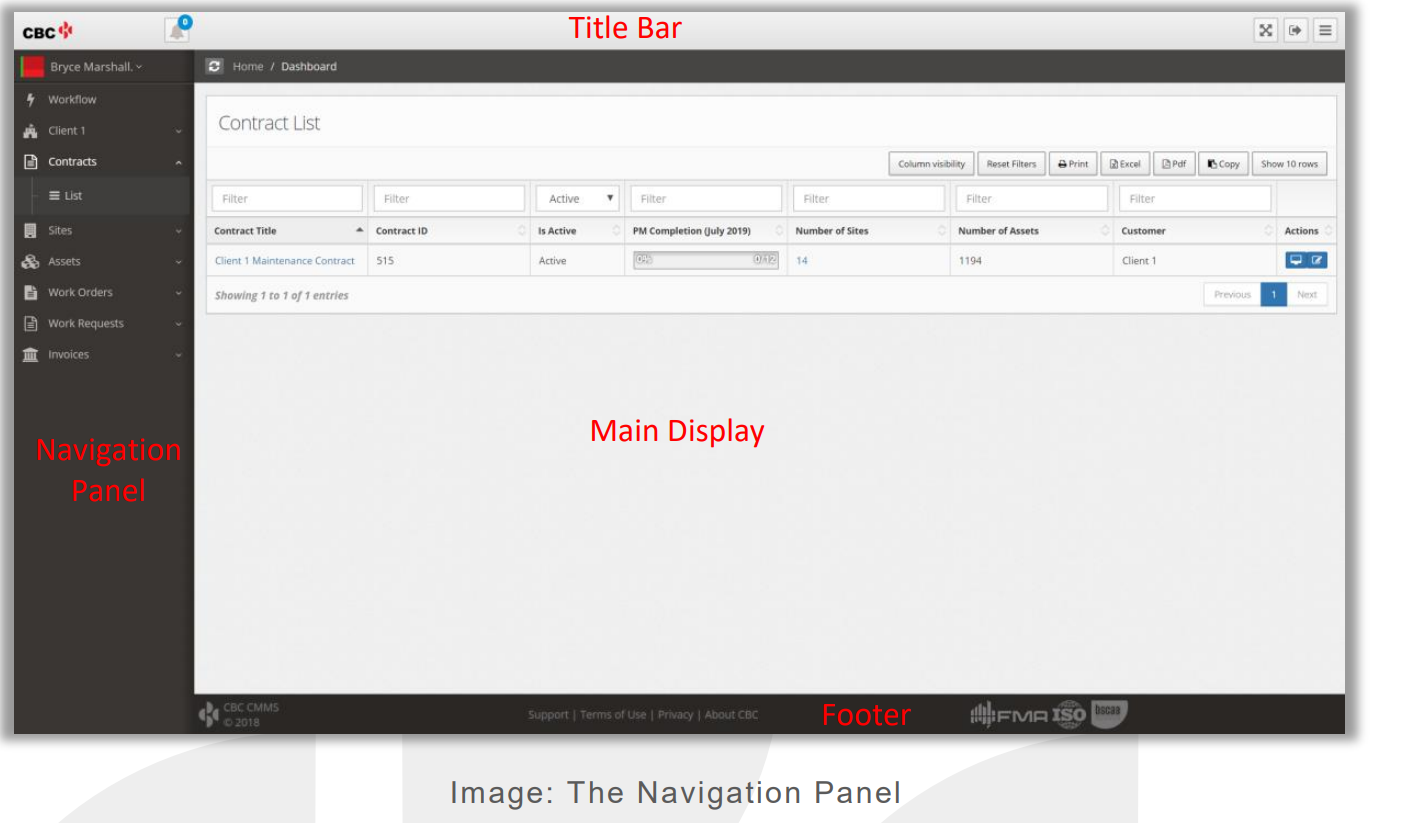Open the Show 10 rows button

(x=1289, y=164)
